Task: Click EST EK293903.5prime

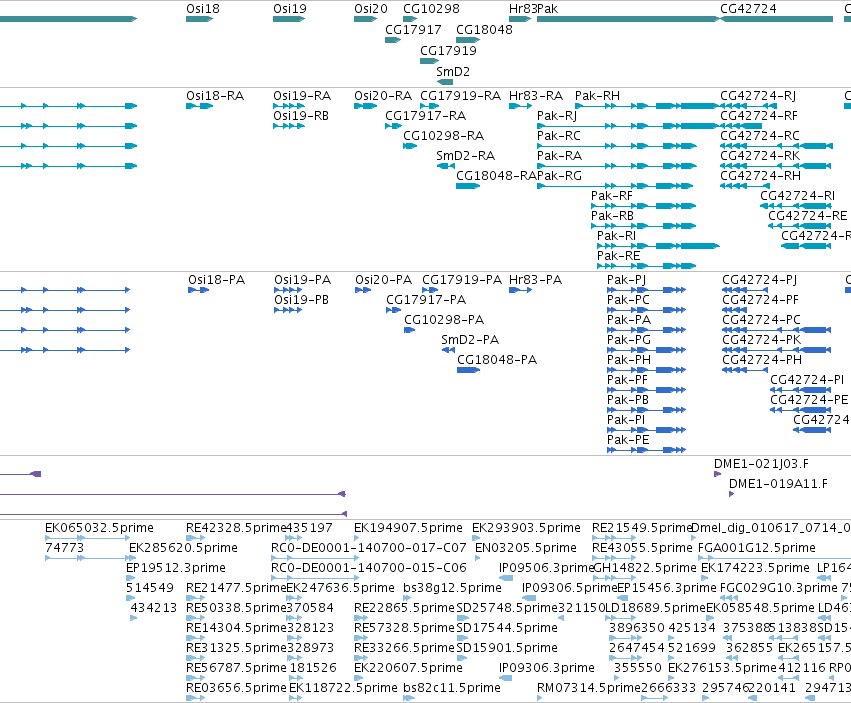Action: [x=476, y=538]
